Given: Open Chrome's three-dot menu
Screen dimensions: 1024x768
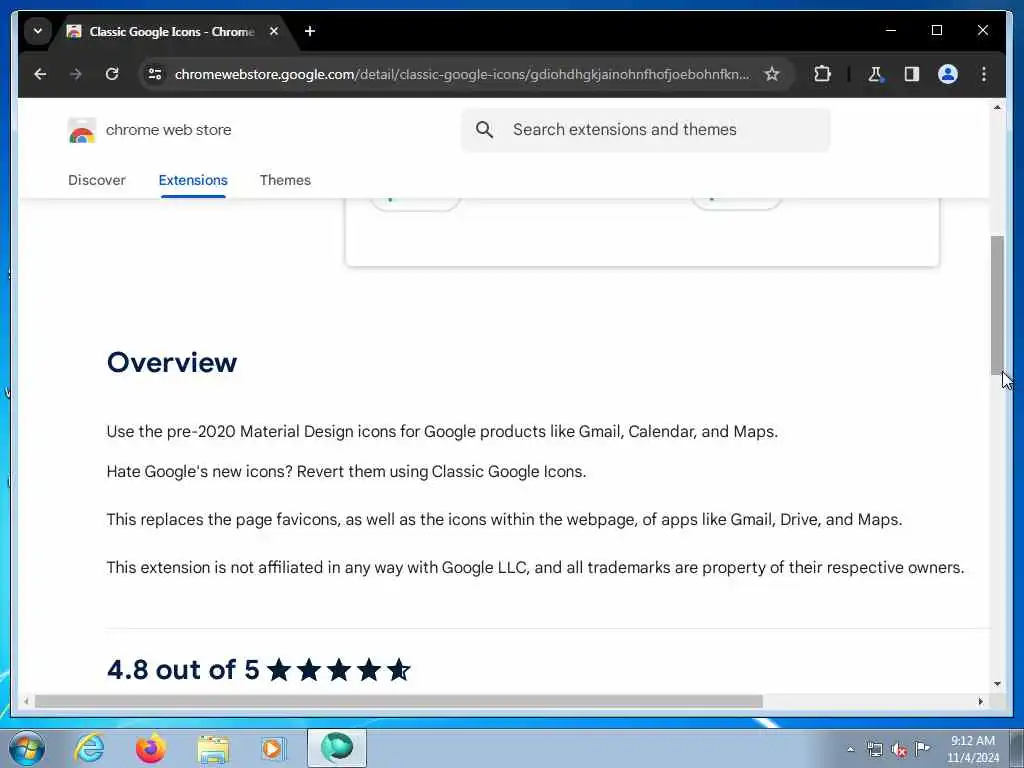Looking at the screenshot, I should pos(984,74).
